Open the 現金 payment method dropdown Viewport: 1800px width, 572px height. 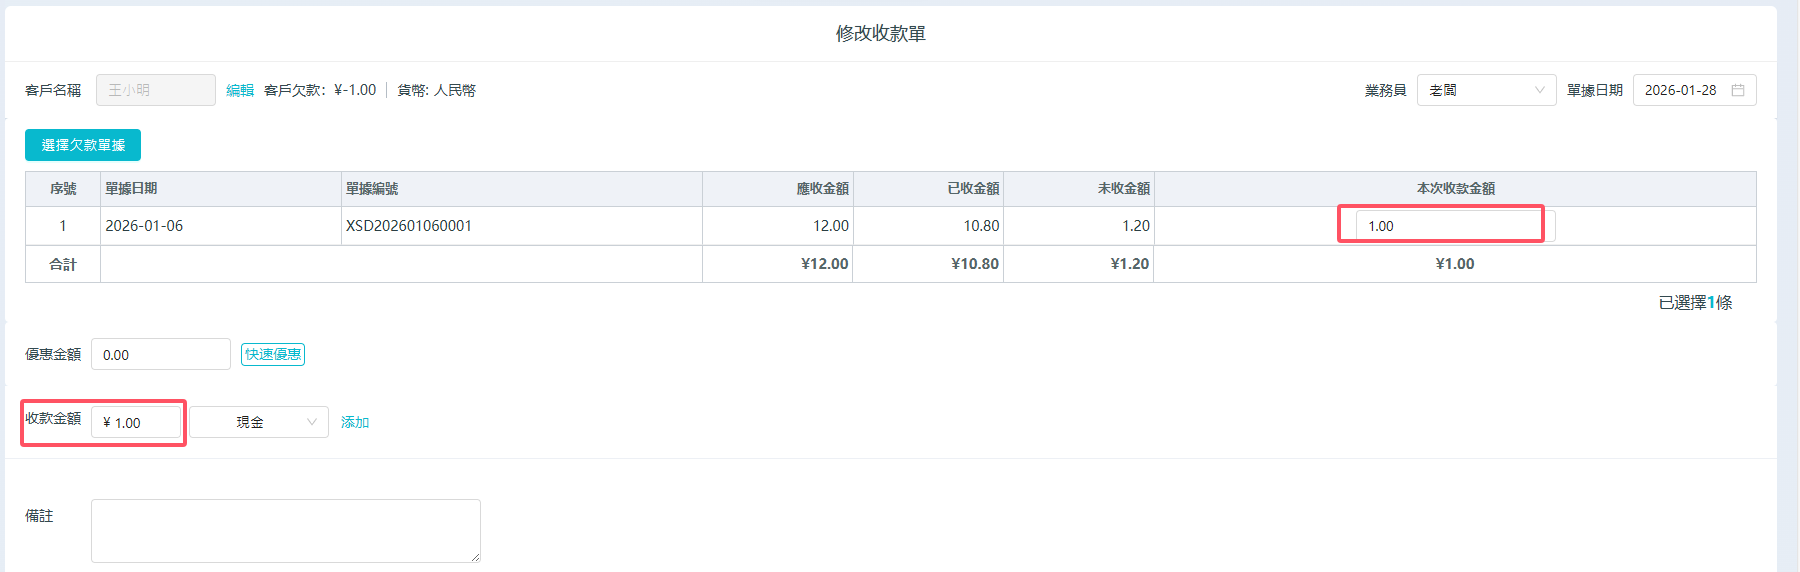(259, 422)
